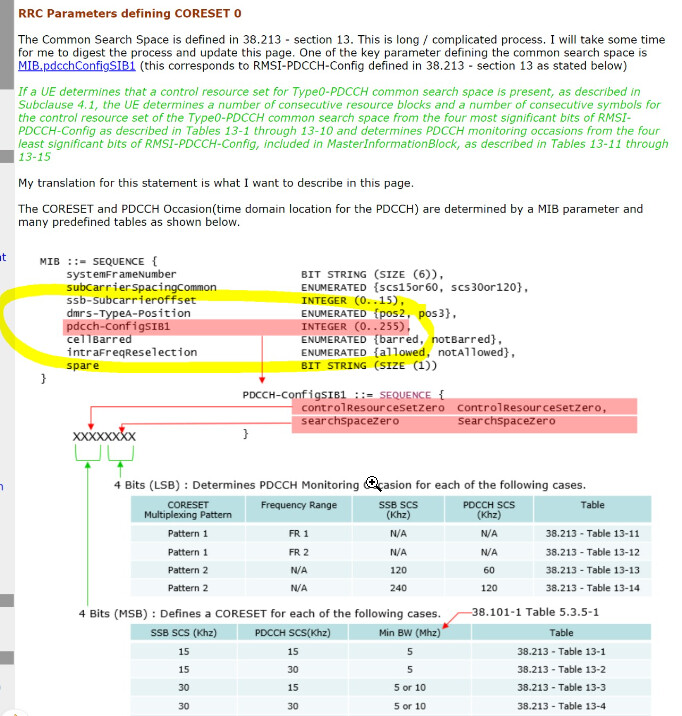Click the cell 38.213 - Table 13-4

[x=561, y=706]
